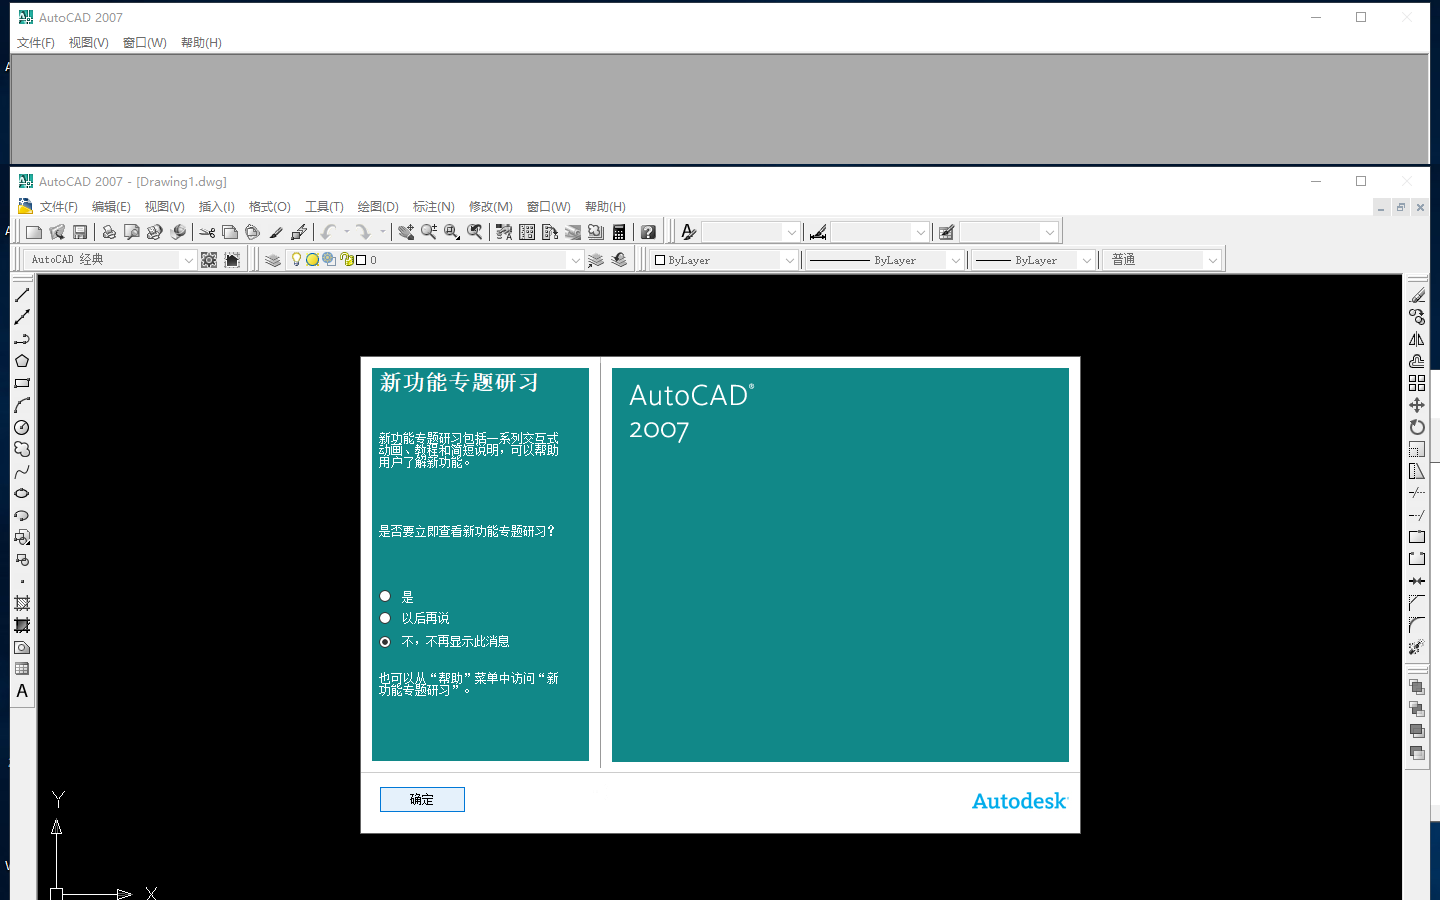Open the layer list dropdown showing layer 0
Image resolution: width=1440 pixels, height=900 pixels.
[x=575, y=260]
